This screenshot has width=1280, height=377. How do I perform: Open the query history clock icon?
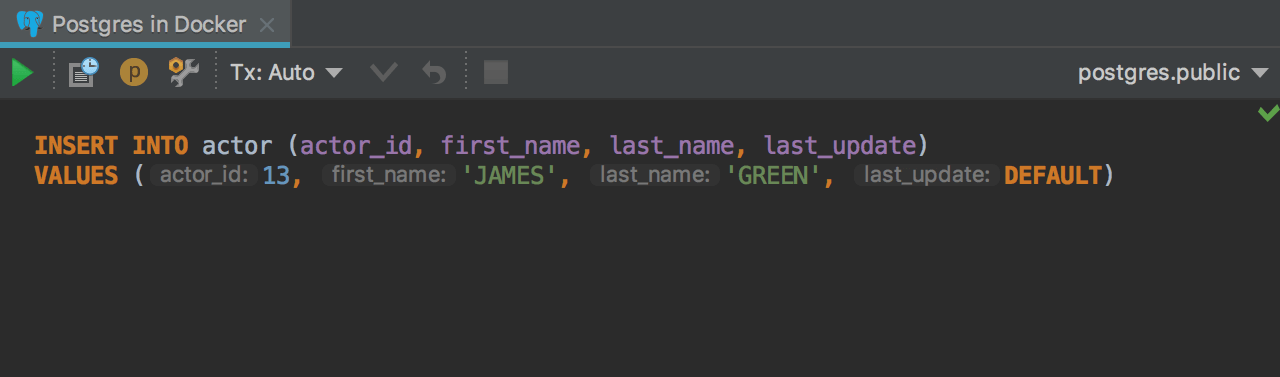click(84, 72)
